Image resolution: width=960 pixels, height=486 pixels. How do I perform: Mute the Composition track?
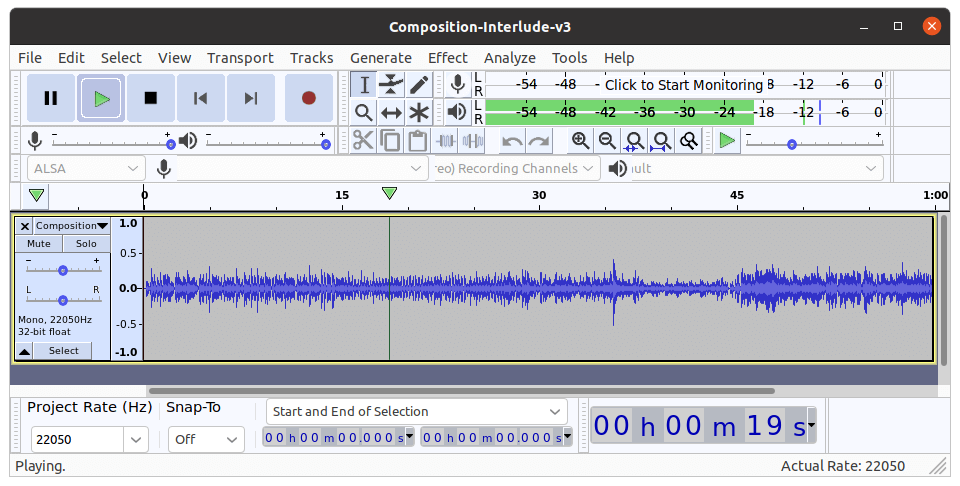[x=39, y=244]
